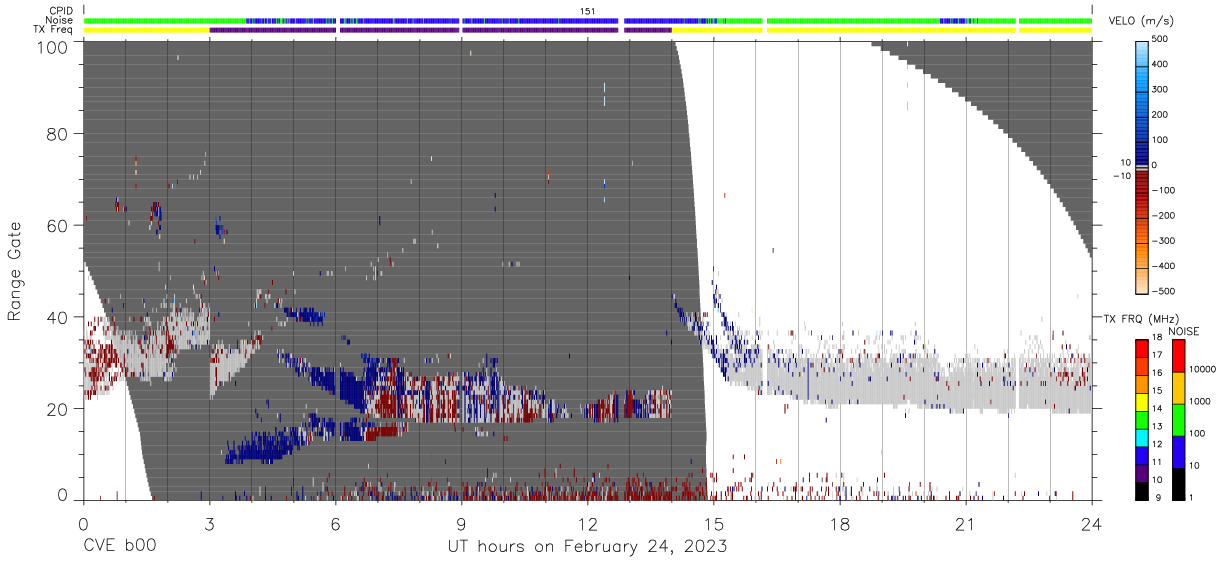
Task: Click the Noise row label above plot
Action: click(59, 20)
